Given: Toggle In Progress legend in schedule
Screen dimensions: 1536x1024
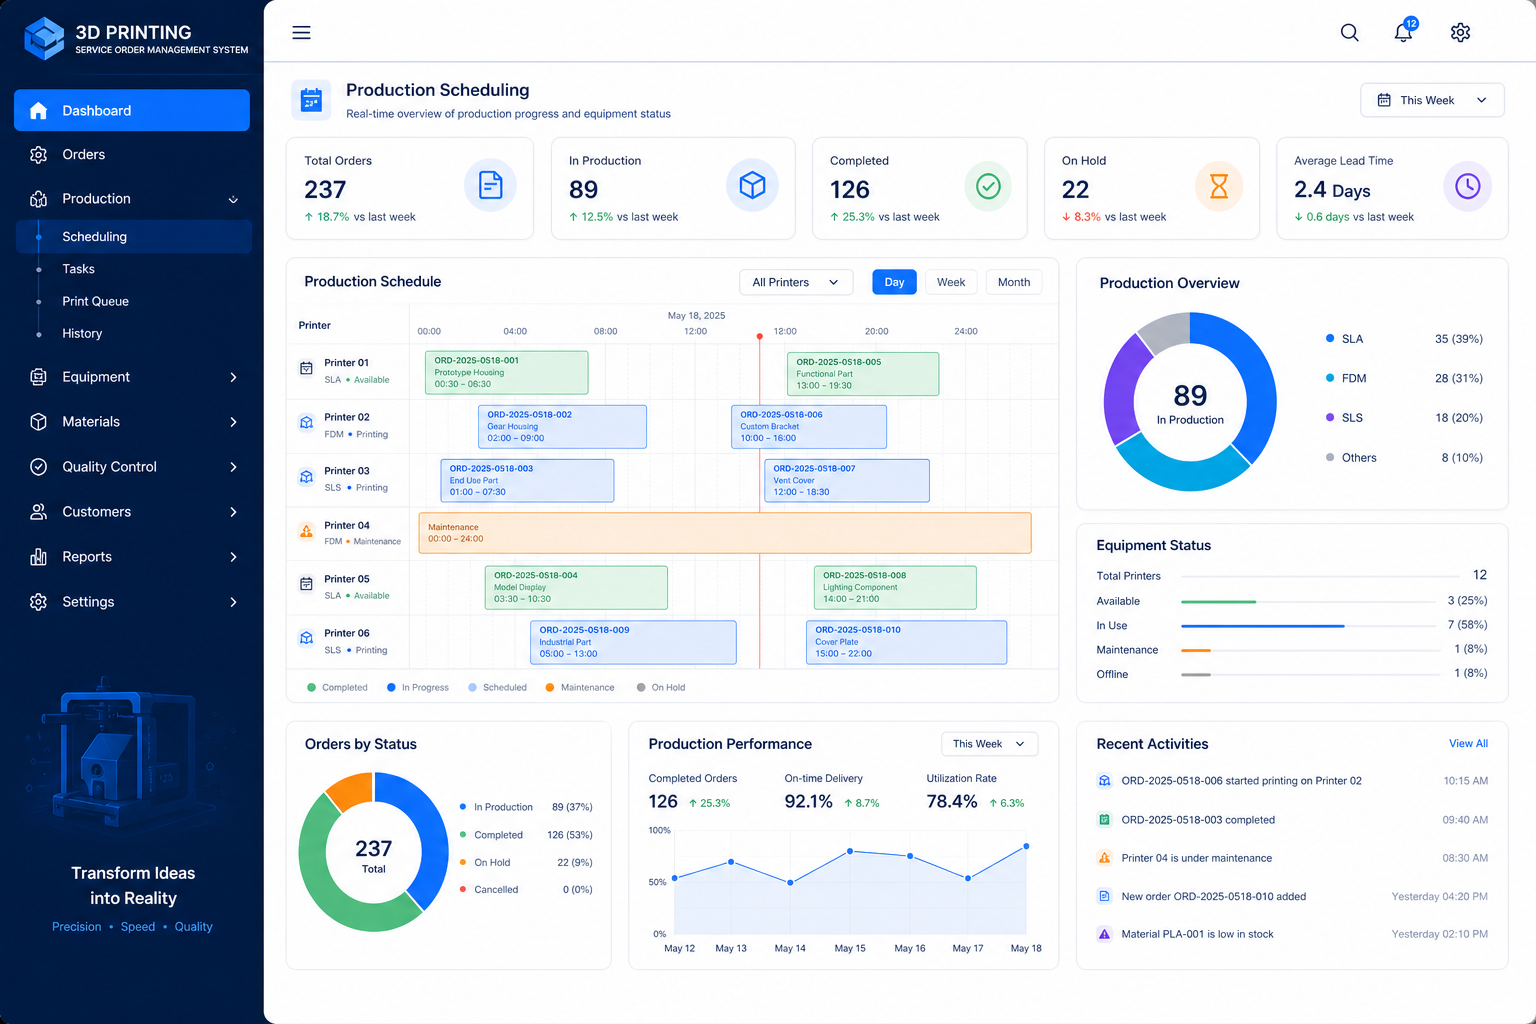Looking at the screenshot, I should click(x=417, y=688).
